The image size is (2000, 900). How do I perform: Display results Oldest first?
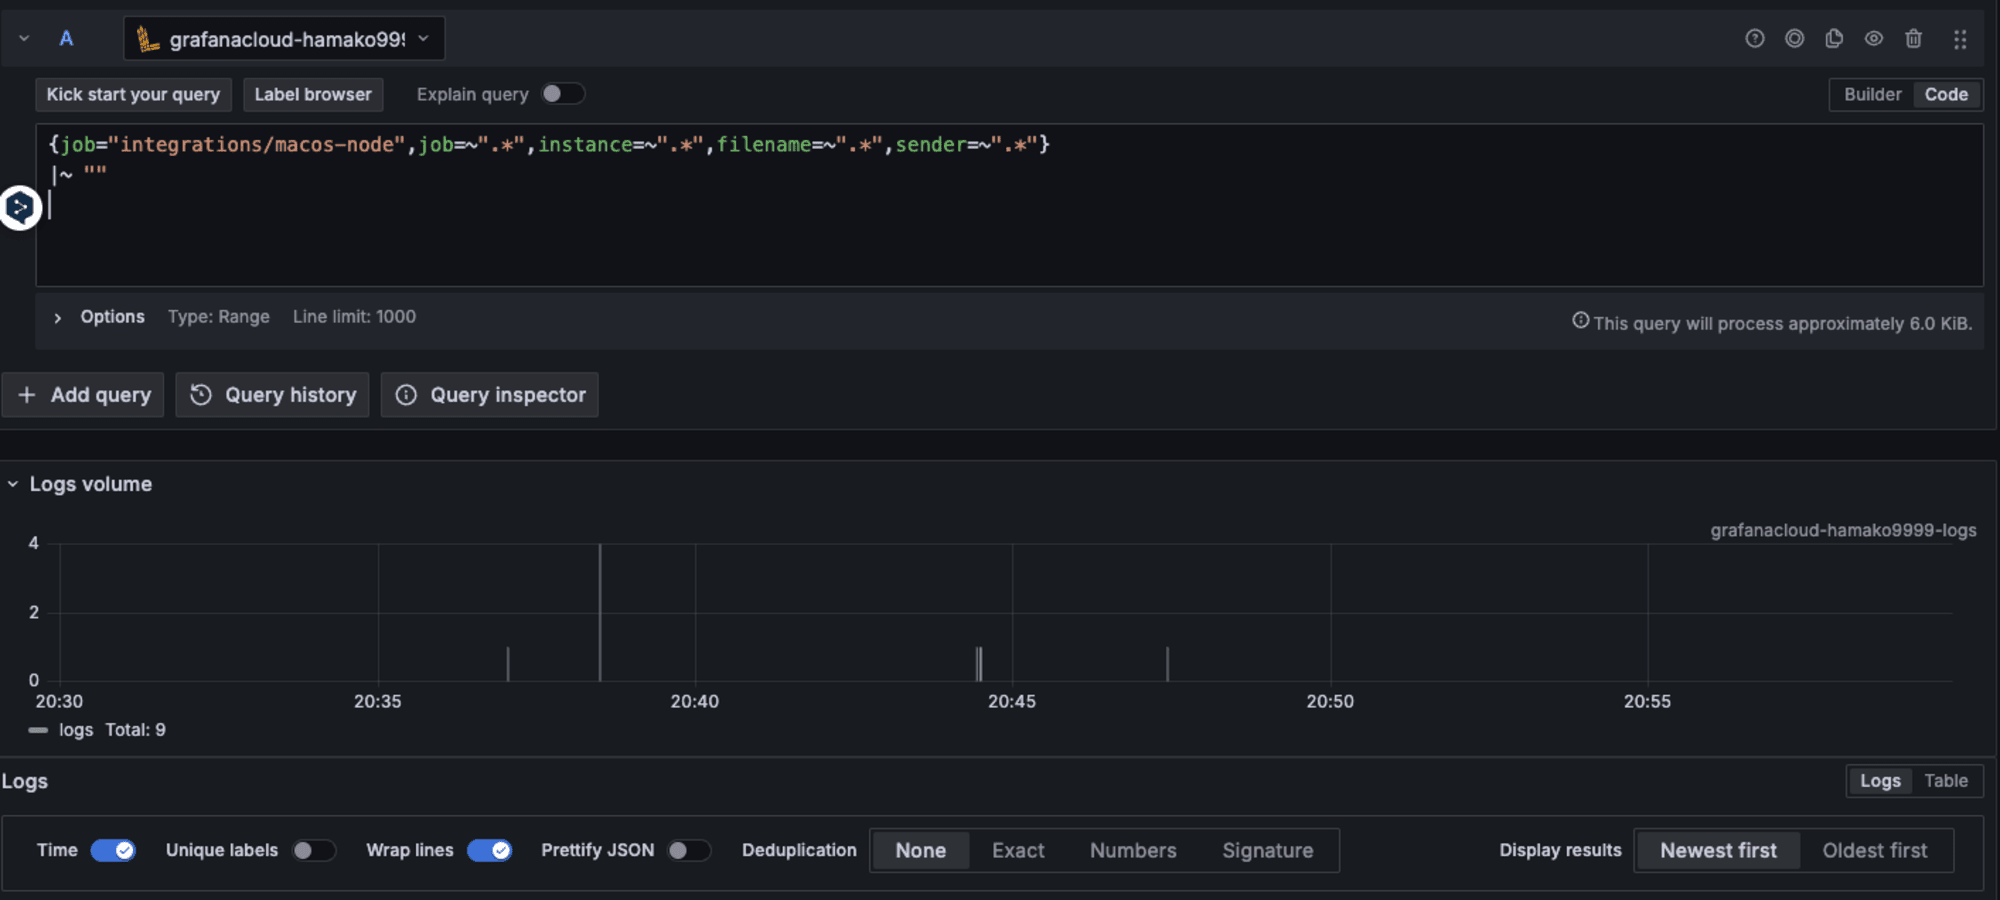click(x=1875, y=851)
